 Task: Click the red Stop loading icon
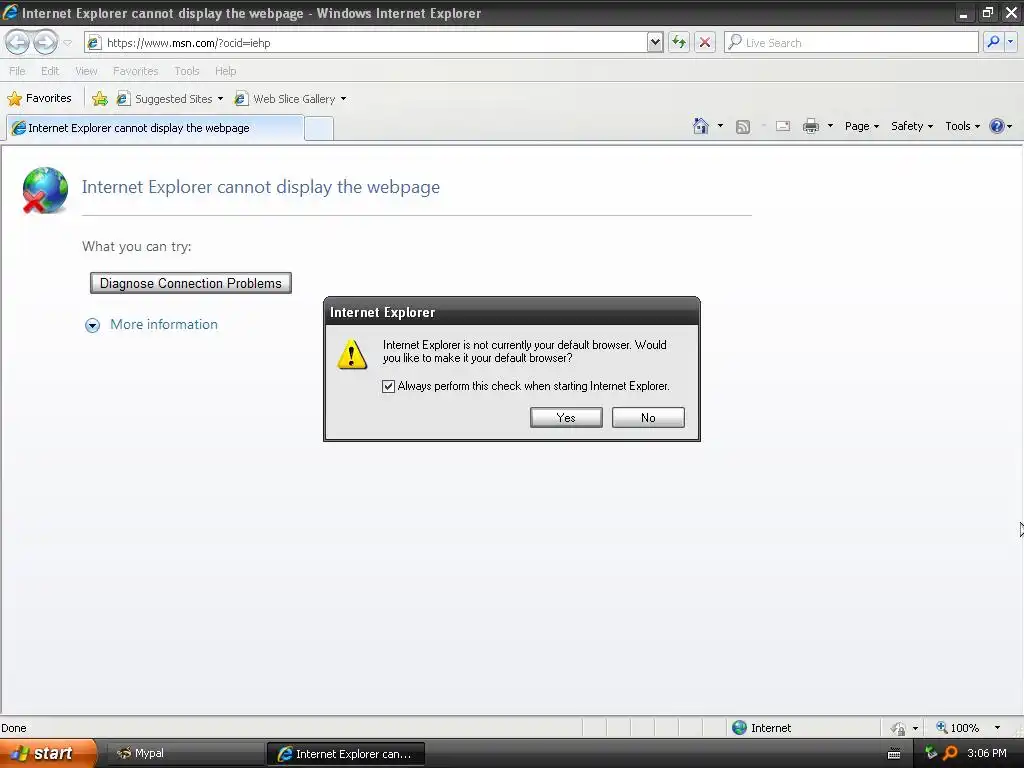coord(705,42)
